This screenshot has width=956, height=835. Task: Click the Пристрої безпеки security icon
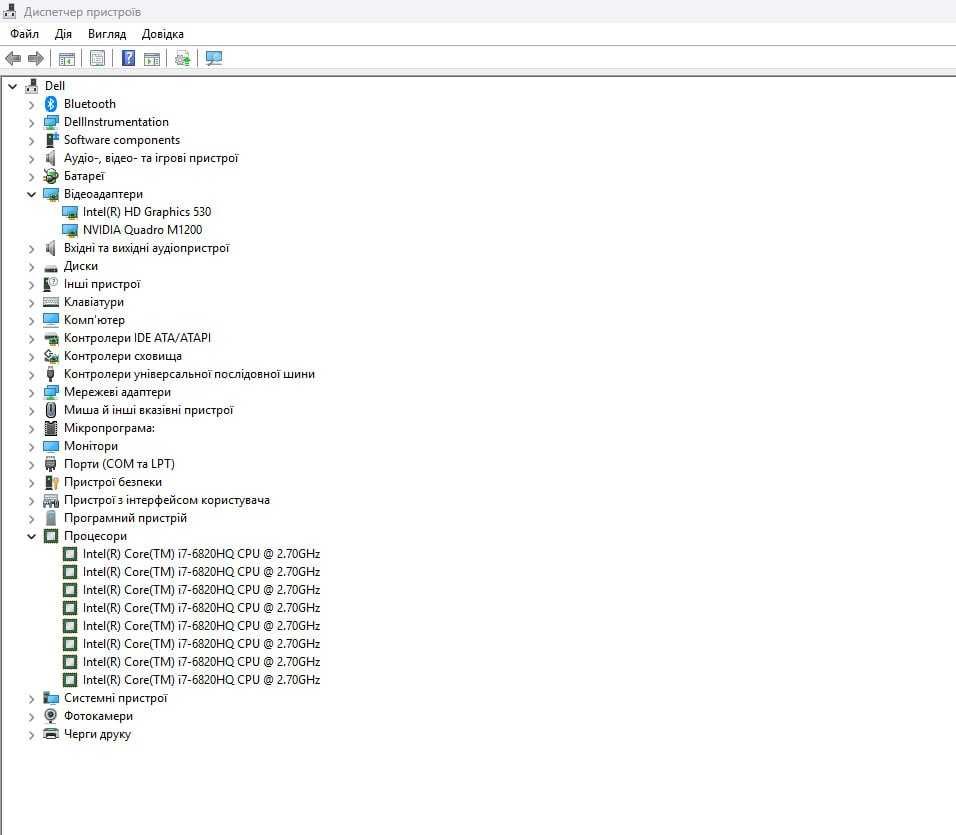tap(51, 482)
